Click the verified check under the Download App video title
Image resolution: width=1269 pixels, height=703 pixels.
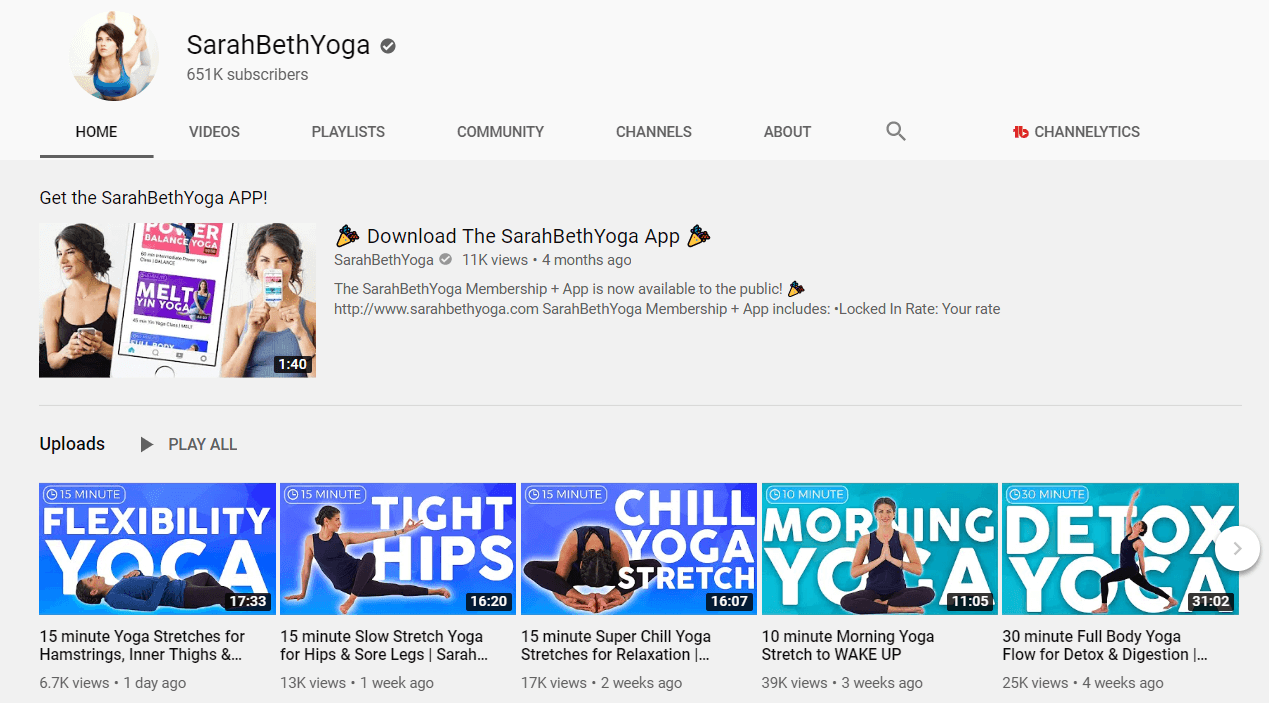[446, 260]
